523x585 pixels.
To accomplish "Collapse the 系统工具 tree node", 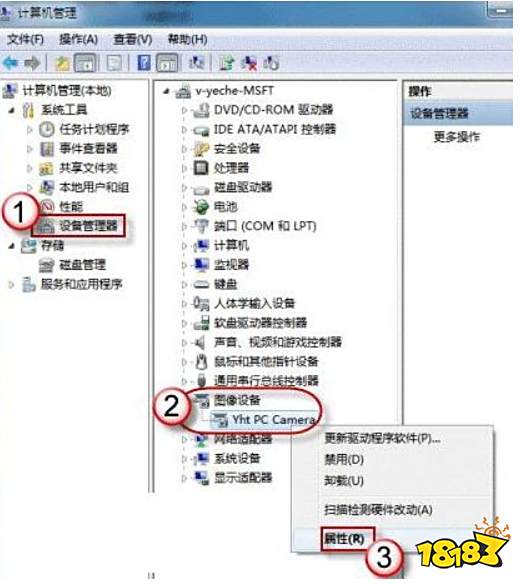I will 12,110.
